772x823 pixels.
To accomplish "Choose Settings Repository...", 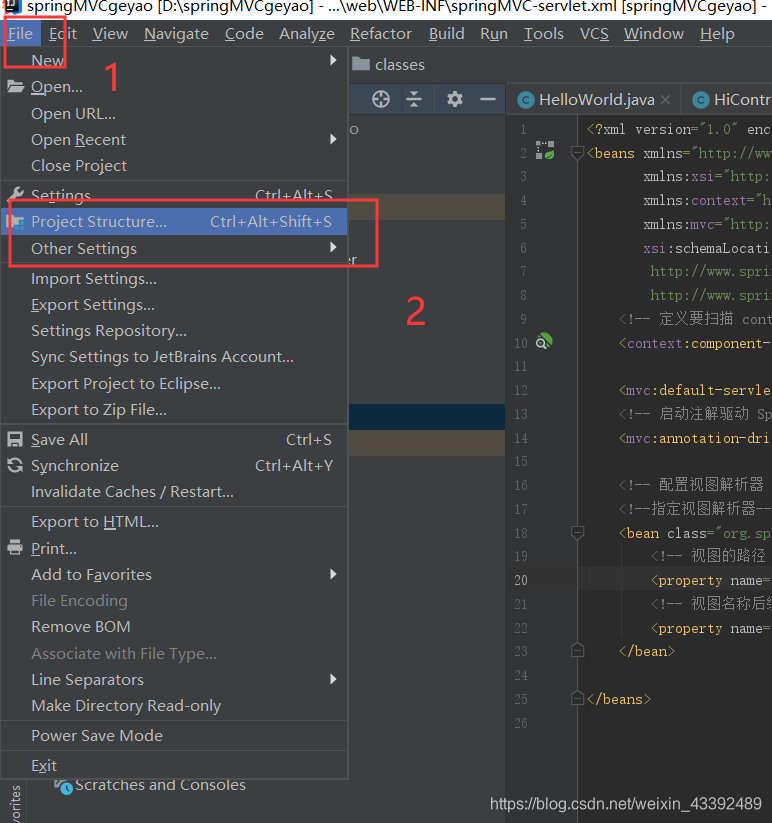I will (174, 331).
